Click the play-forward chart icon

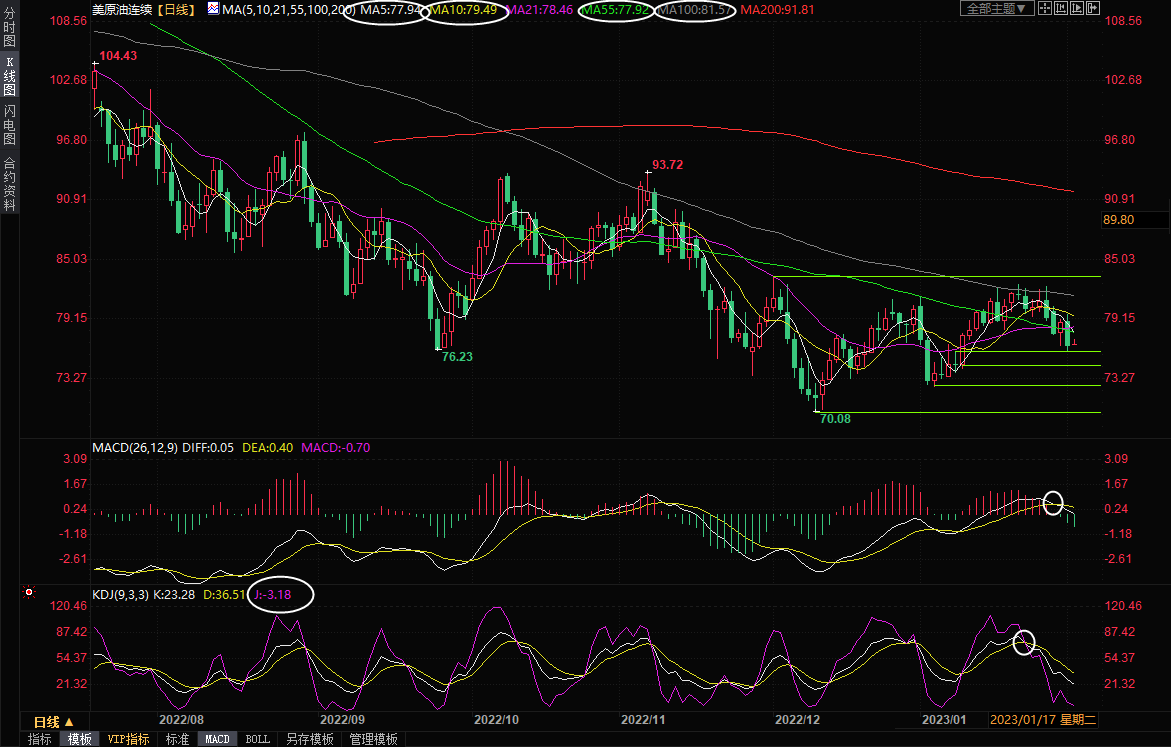click(x=1077, y=9)
